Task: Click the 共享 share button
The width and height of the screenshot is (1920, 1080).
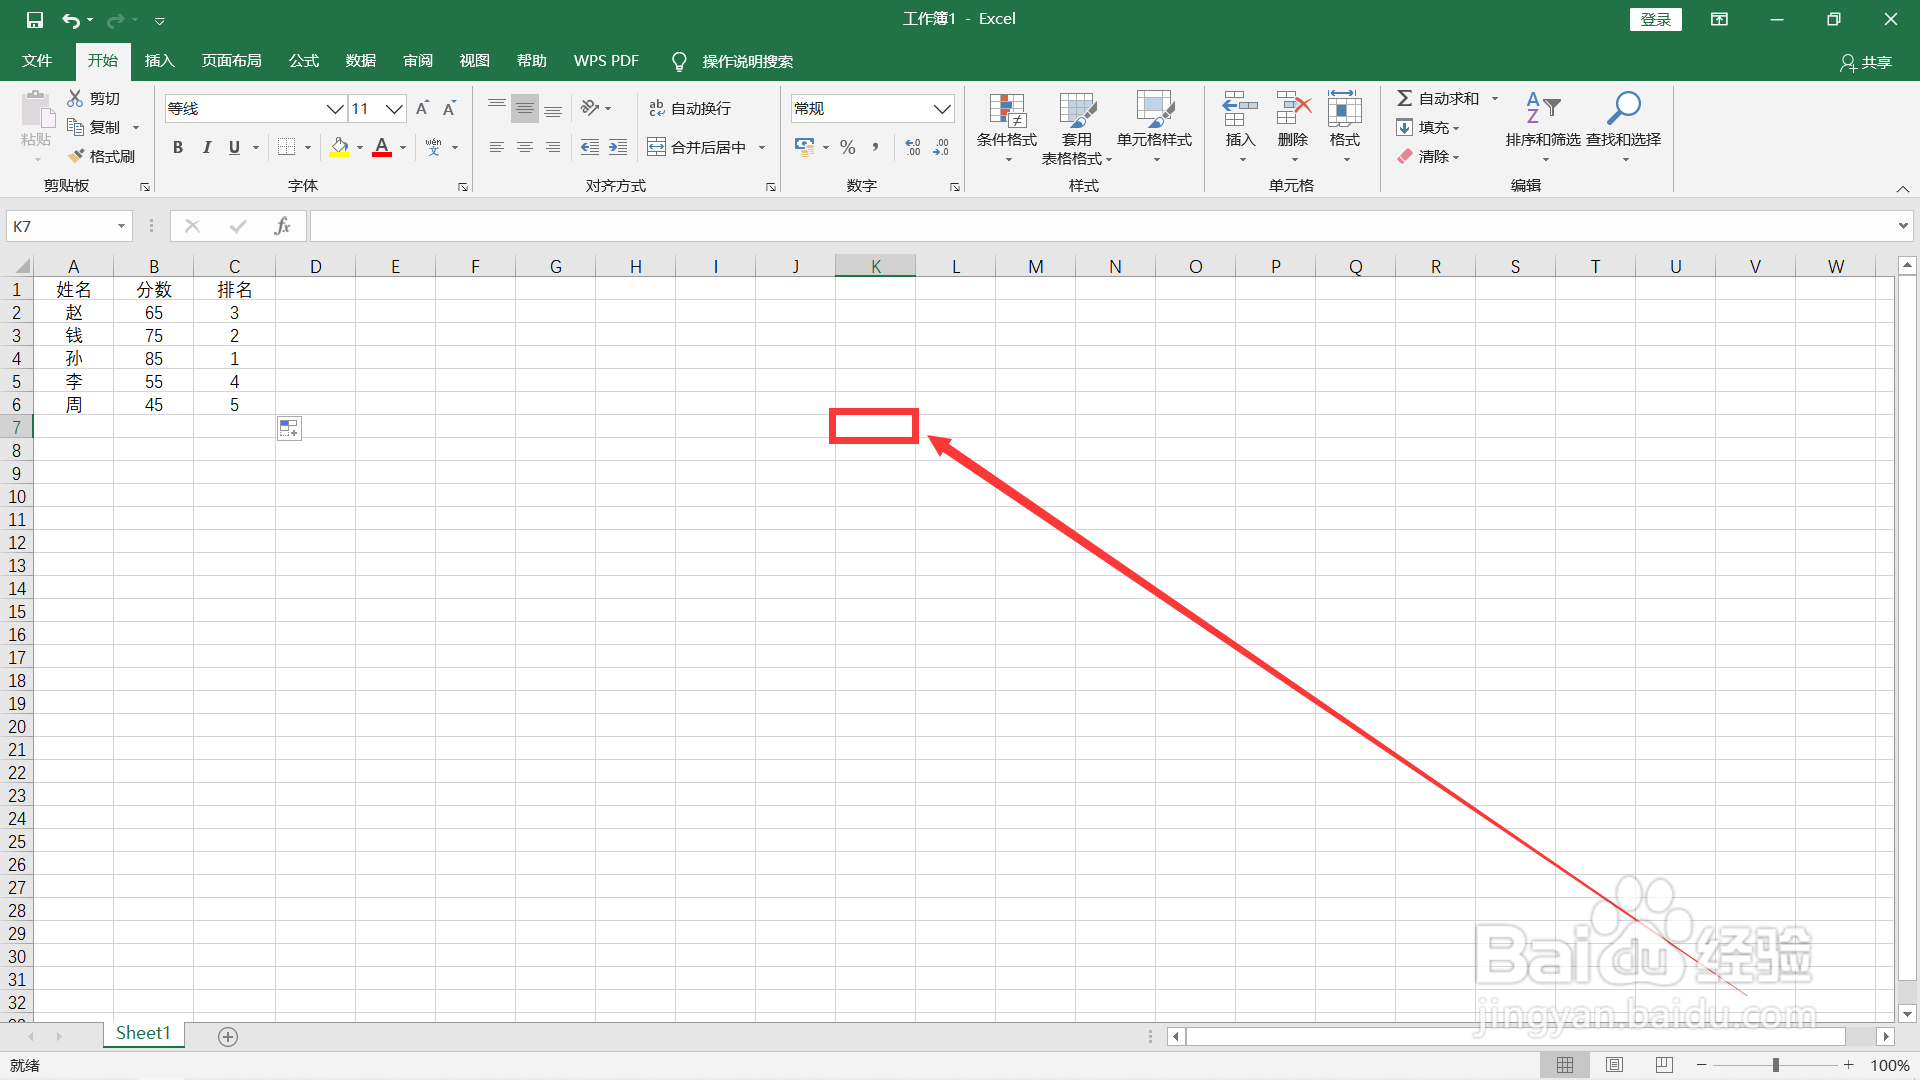Action: (x=1866, y=62)
